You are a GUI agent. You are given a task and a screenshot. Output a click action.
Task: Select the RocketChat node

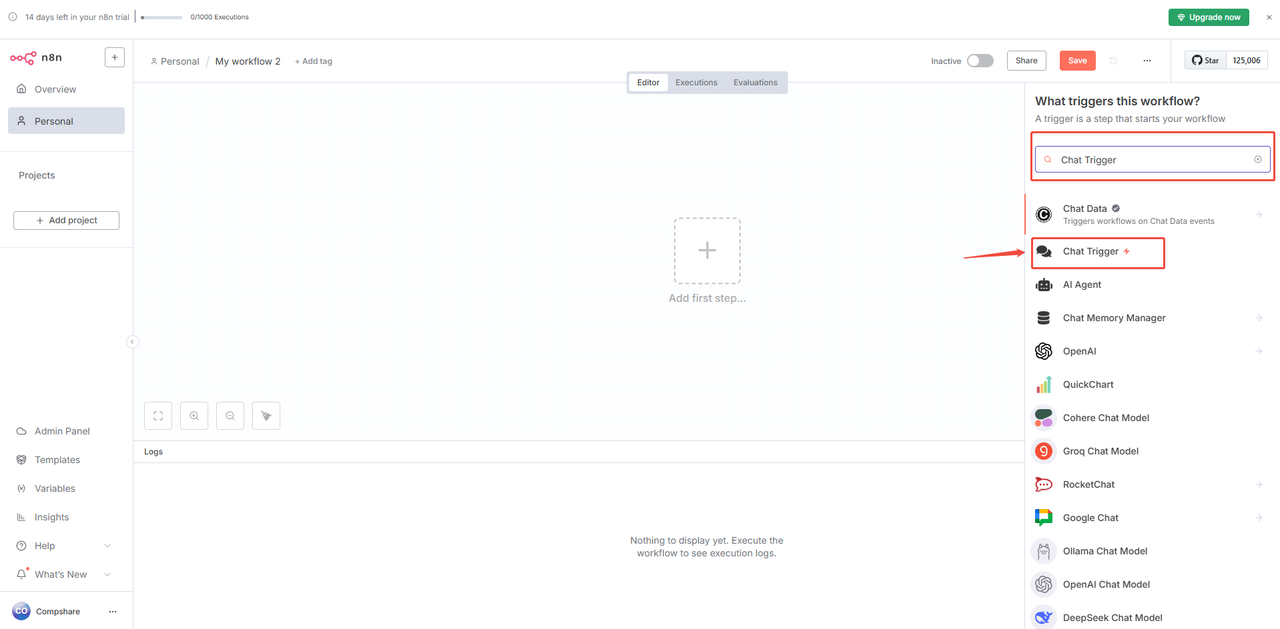(x=1152, y=485)
